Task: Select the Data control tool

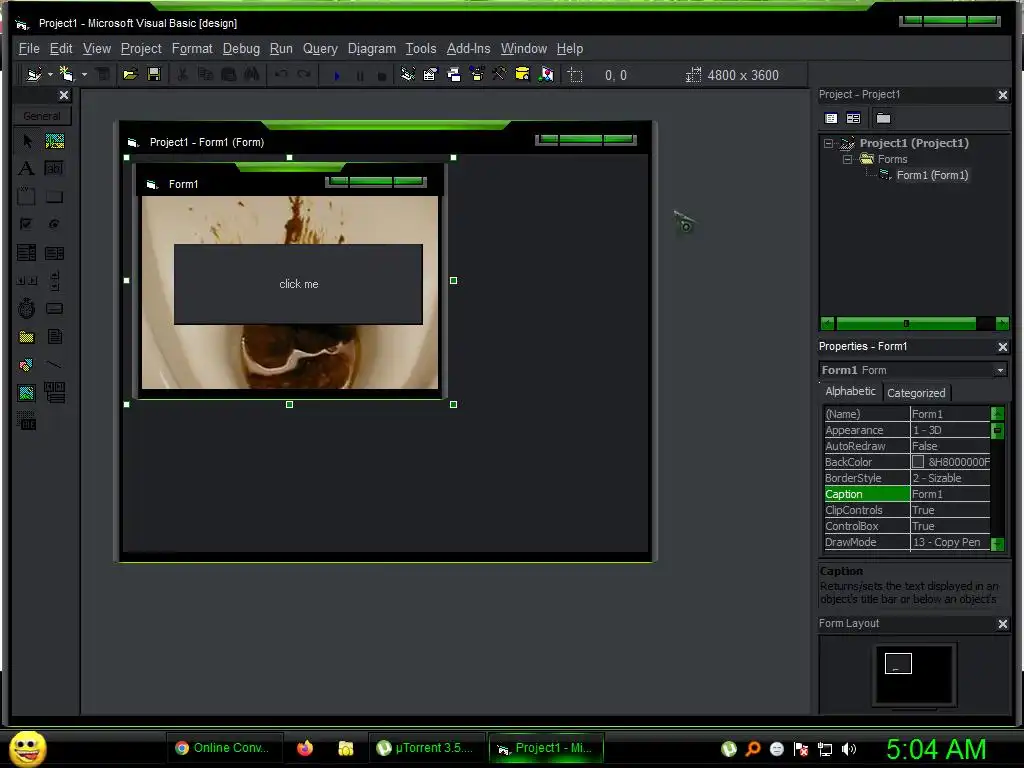Action: 54,392
